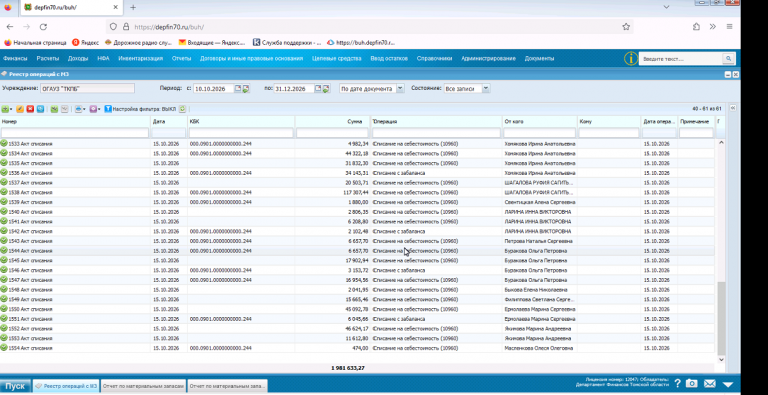Image resolution: width=768 pixels, height=395 pixels.
Task: Click status icon of row 1533 Акт списания
Action: coord(4,144)
